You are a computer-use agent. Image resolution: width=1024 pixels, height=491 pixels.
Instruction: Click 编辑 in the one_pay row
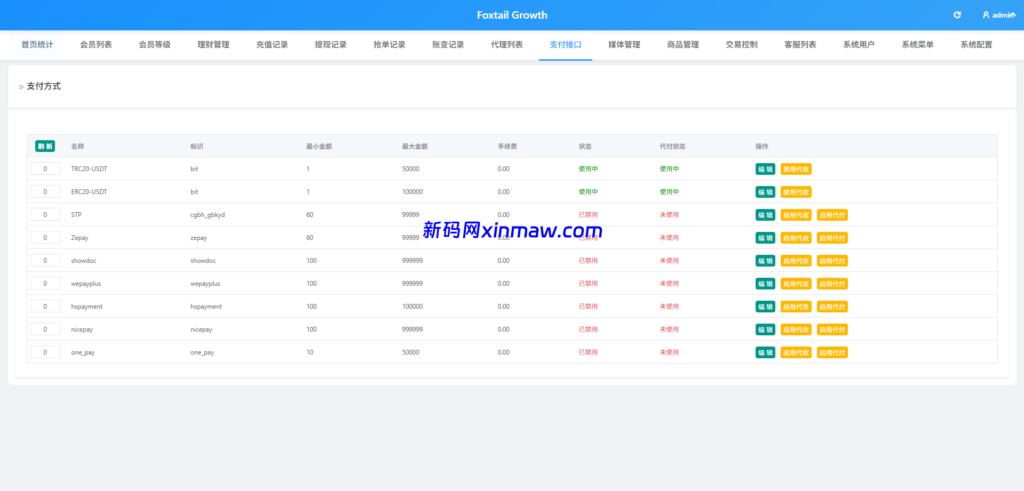click(x=765, y=352)
